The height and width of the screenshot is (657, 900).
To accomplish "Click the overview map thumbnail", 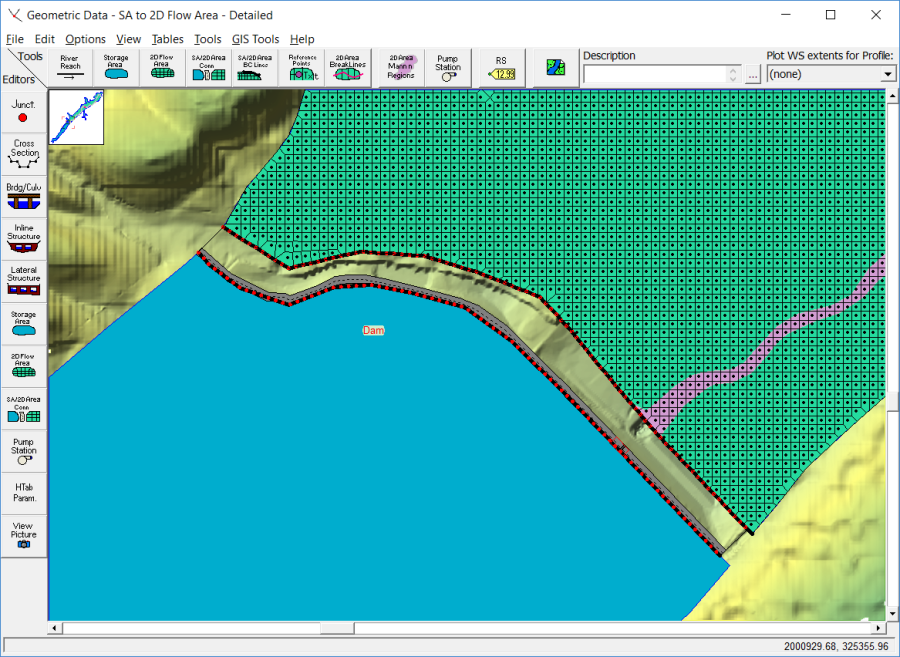I will (x=76, y=116).
